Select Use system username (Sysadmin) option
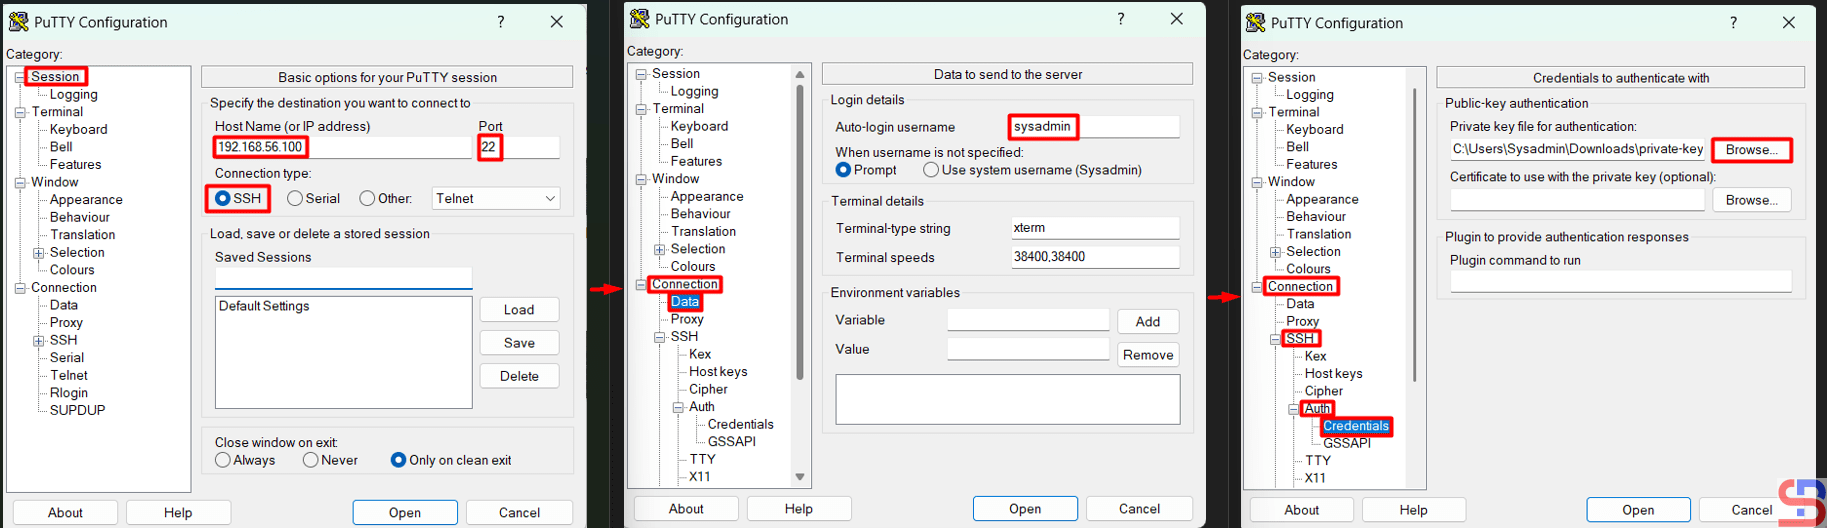Screen dimensions: 1827x528 (x=931, y=170)
